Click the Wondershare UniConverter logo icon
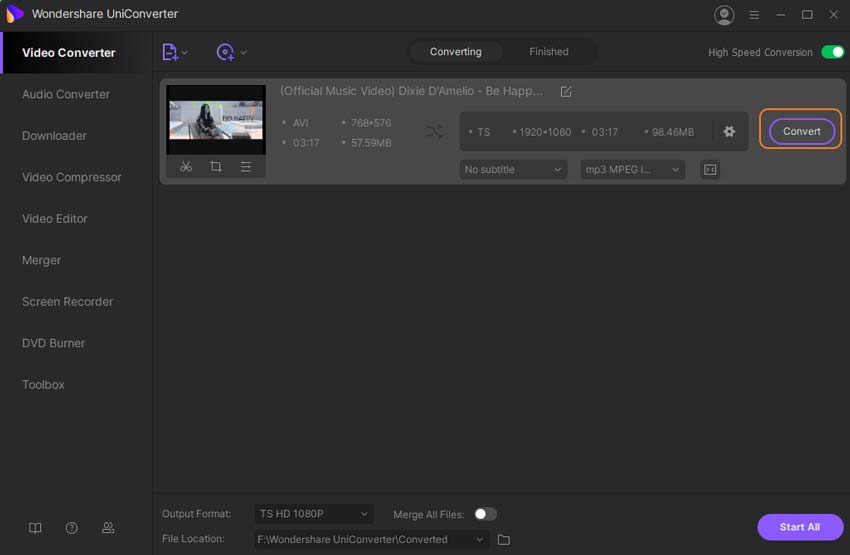This screenshot has height=555, width=850. point(14,14)
